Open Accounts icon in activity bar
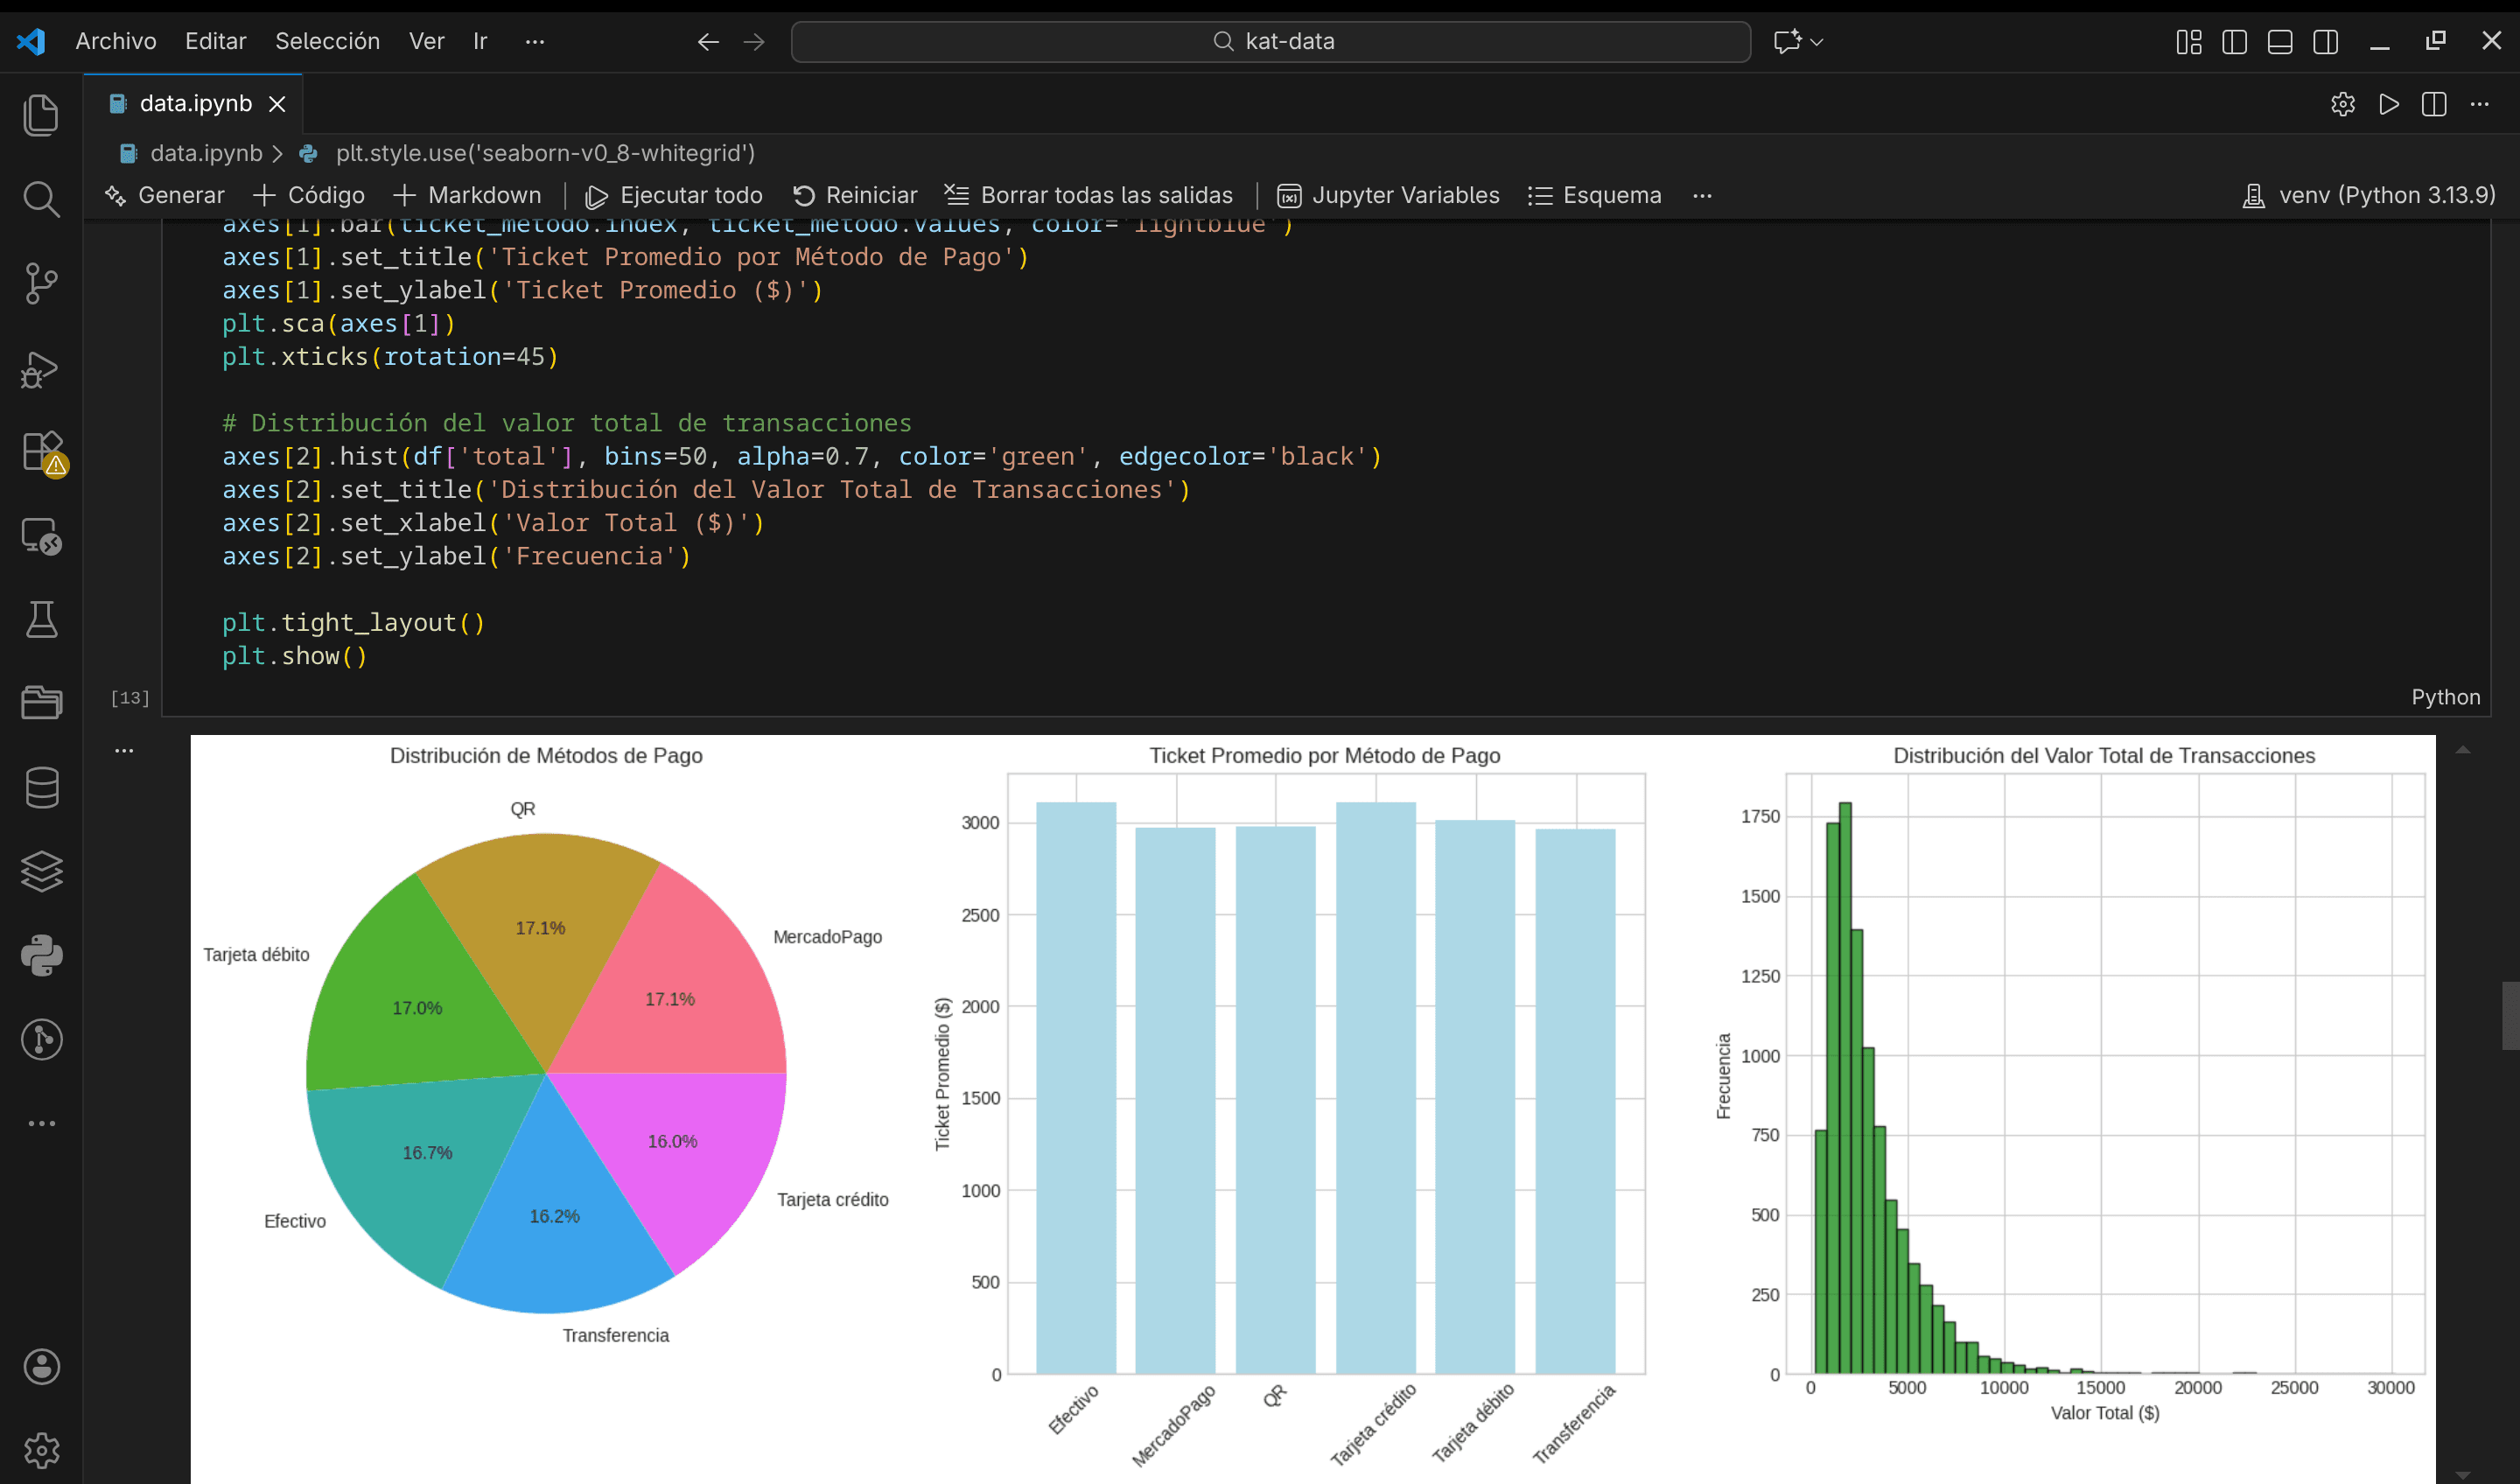 coord(41,1366)
